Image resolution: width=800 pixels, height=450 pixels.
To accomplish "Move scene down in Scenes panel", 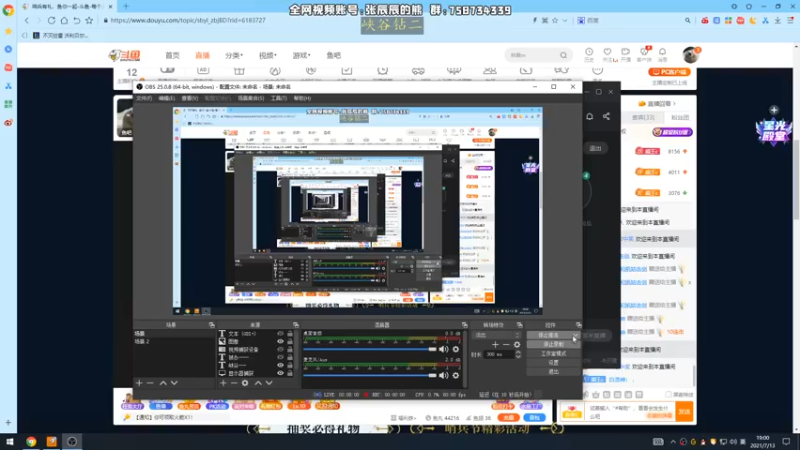I will tap(174, 383).
